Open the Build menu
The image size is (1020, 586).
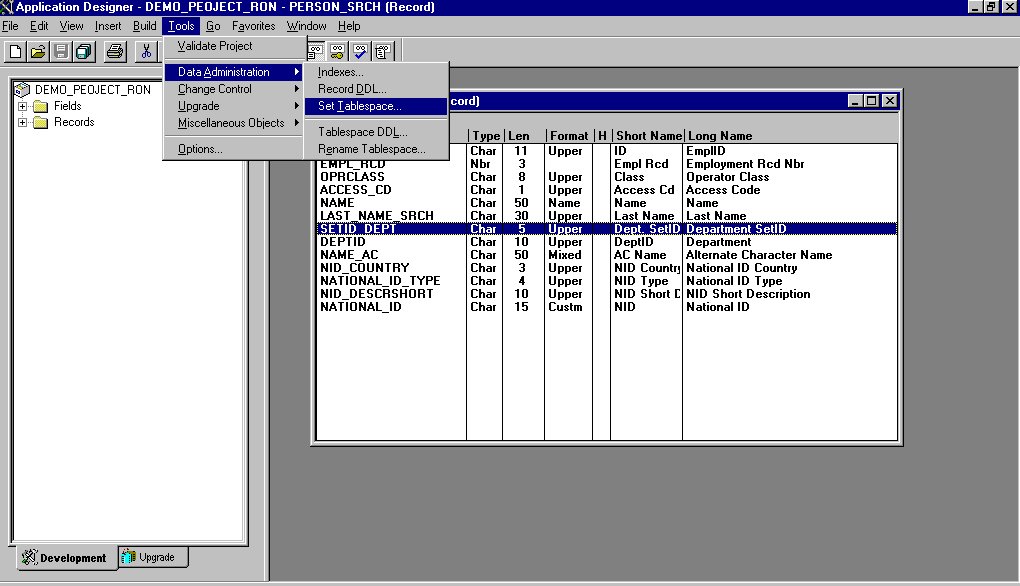pos(144,26)
